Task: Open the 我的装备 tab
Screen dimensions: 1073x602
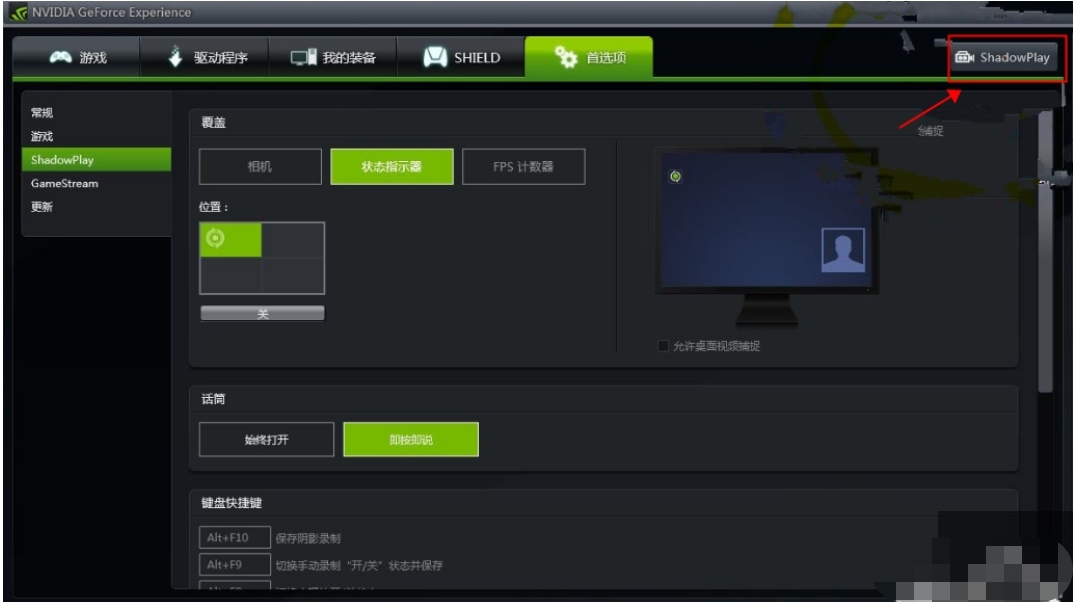Action: pos(333,57)
